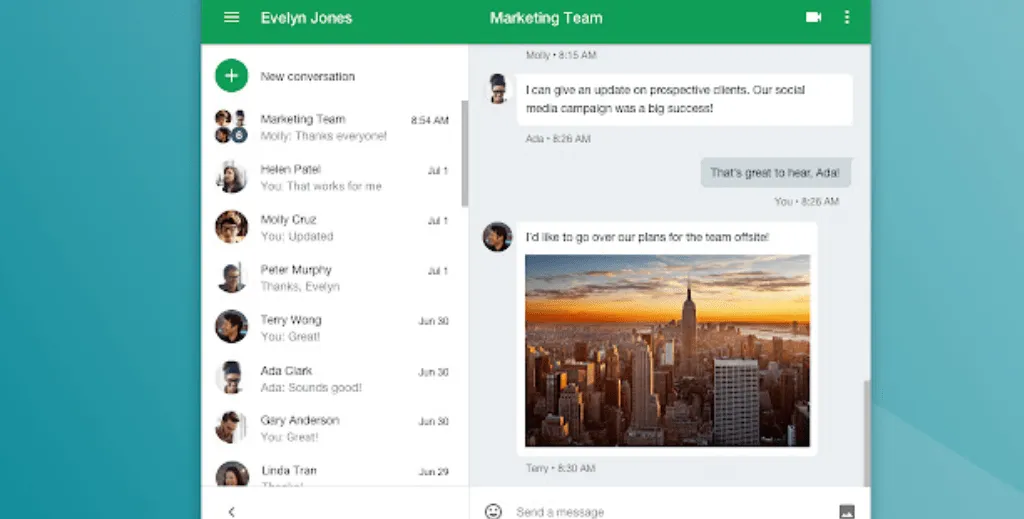This screenshot has width=1024, height=519.
Task: Click the Marketing Team group avatar
Action: [231, 126]
